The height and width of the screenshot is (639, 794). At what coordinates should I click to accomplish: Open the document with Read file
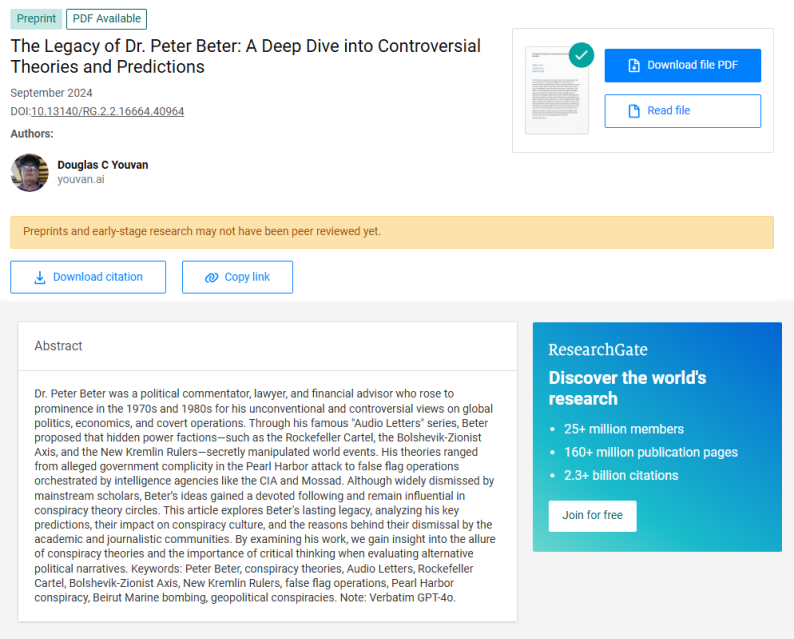click(682, 111)
